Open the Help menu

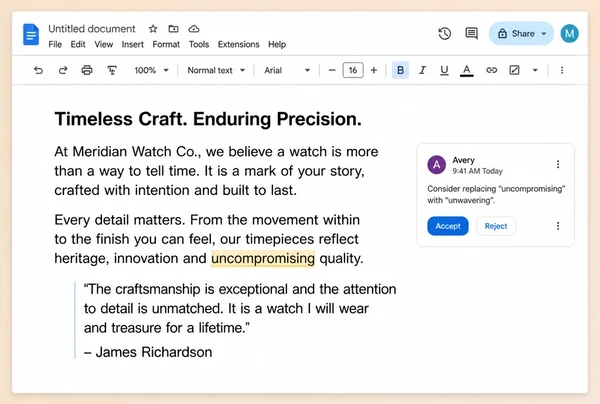(277, 44)
